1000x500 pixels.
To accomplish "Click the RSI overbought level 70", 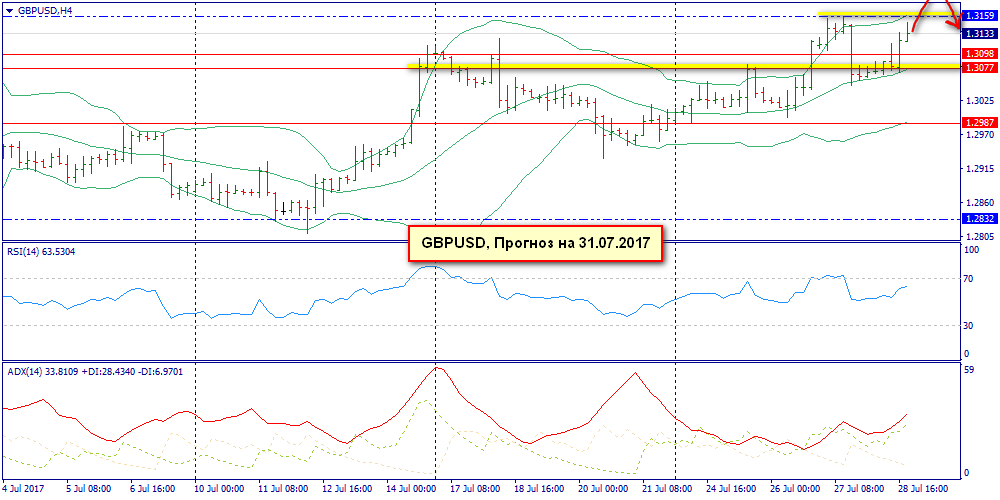I will 969,279.
